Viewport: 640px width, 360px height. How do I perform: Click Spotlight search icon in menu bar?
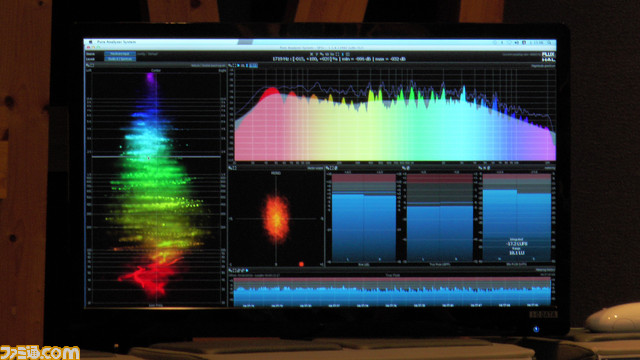(550, 42)
